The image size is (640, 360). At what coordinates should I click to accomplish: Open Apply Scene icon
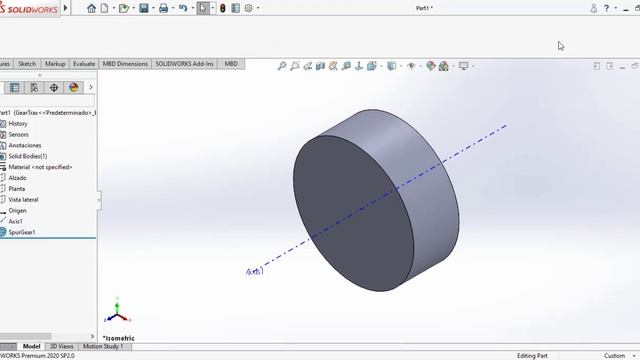point(444,66)
